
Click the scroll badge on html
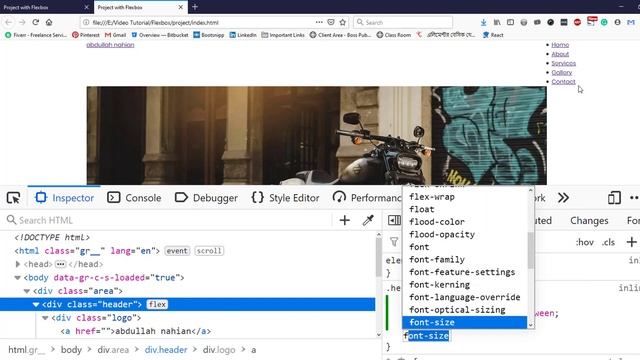(x=209, y=251)
